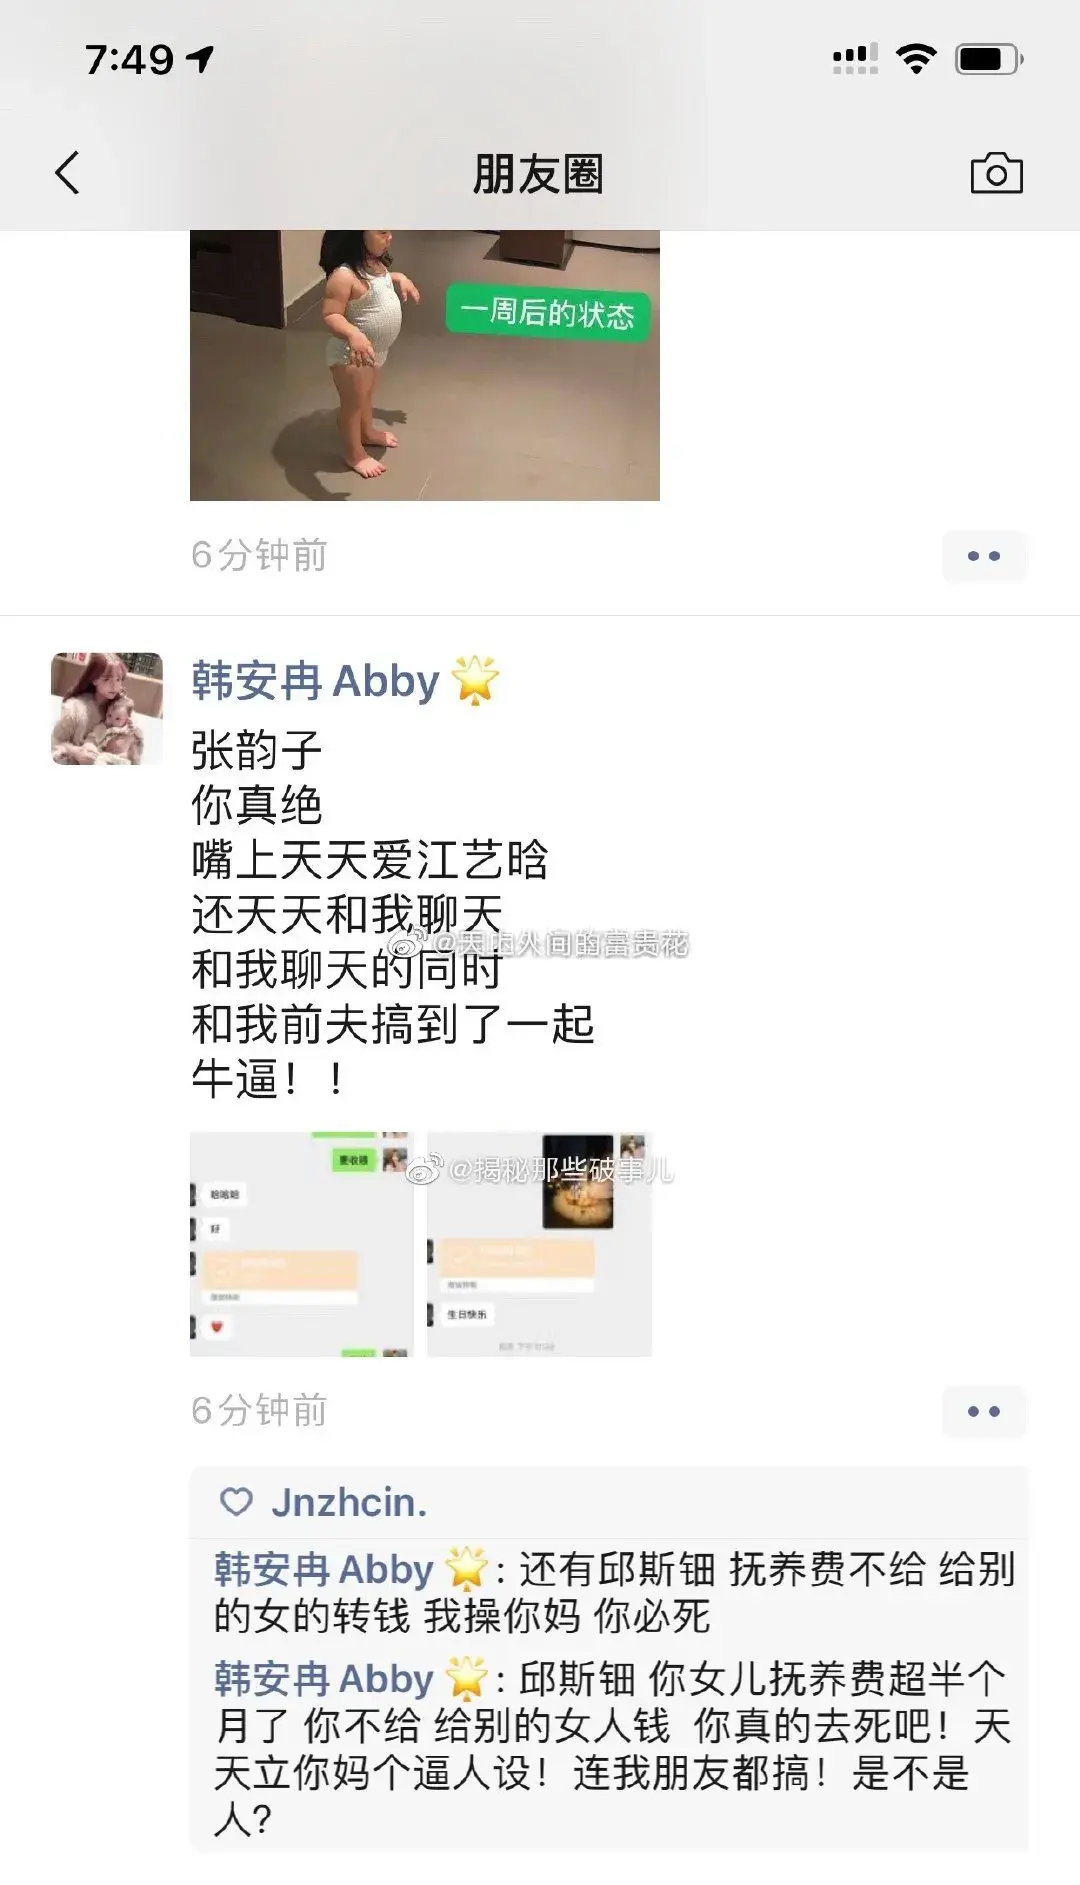The height and width of the screenshot is (1885, 1080).
Task: Tap the Wi-Fi status icon
Action: 916,59
